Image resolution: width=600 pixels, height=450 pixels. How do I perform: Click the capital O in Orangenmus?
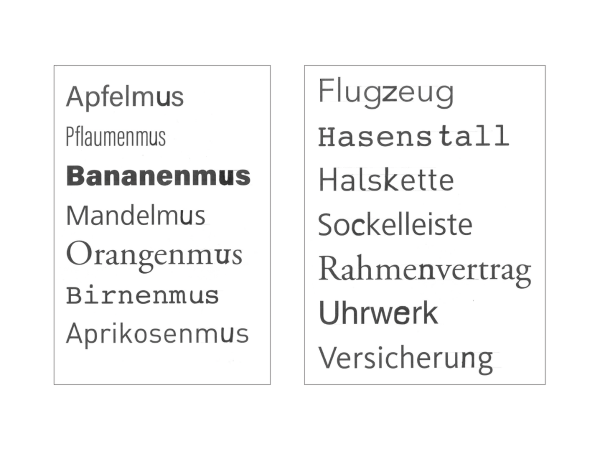78,253
